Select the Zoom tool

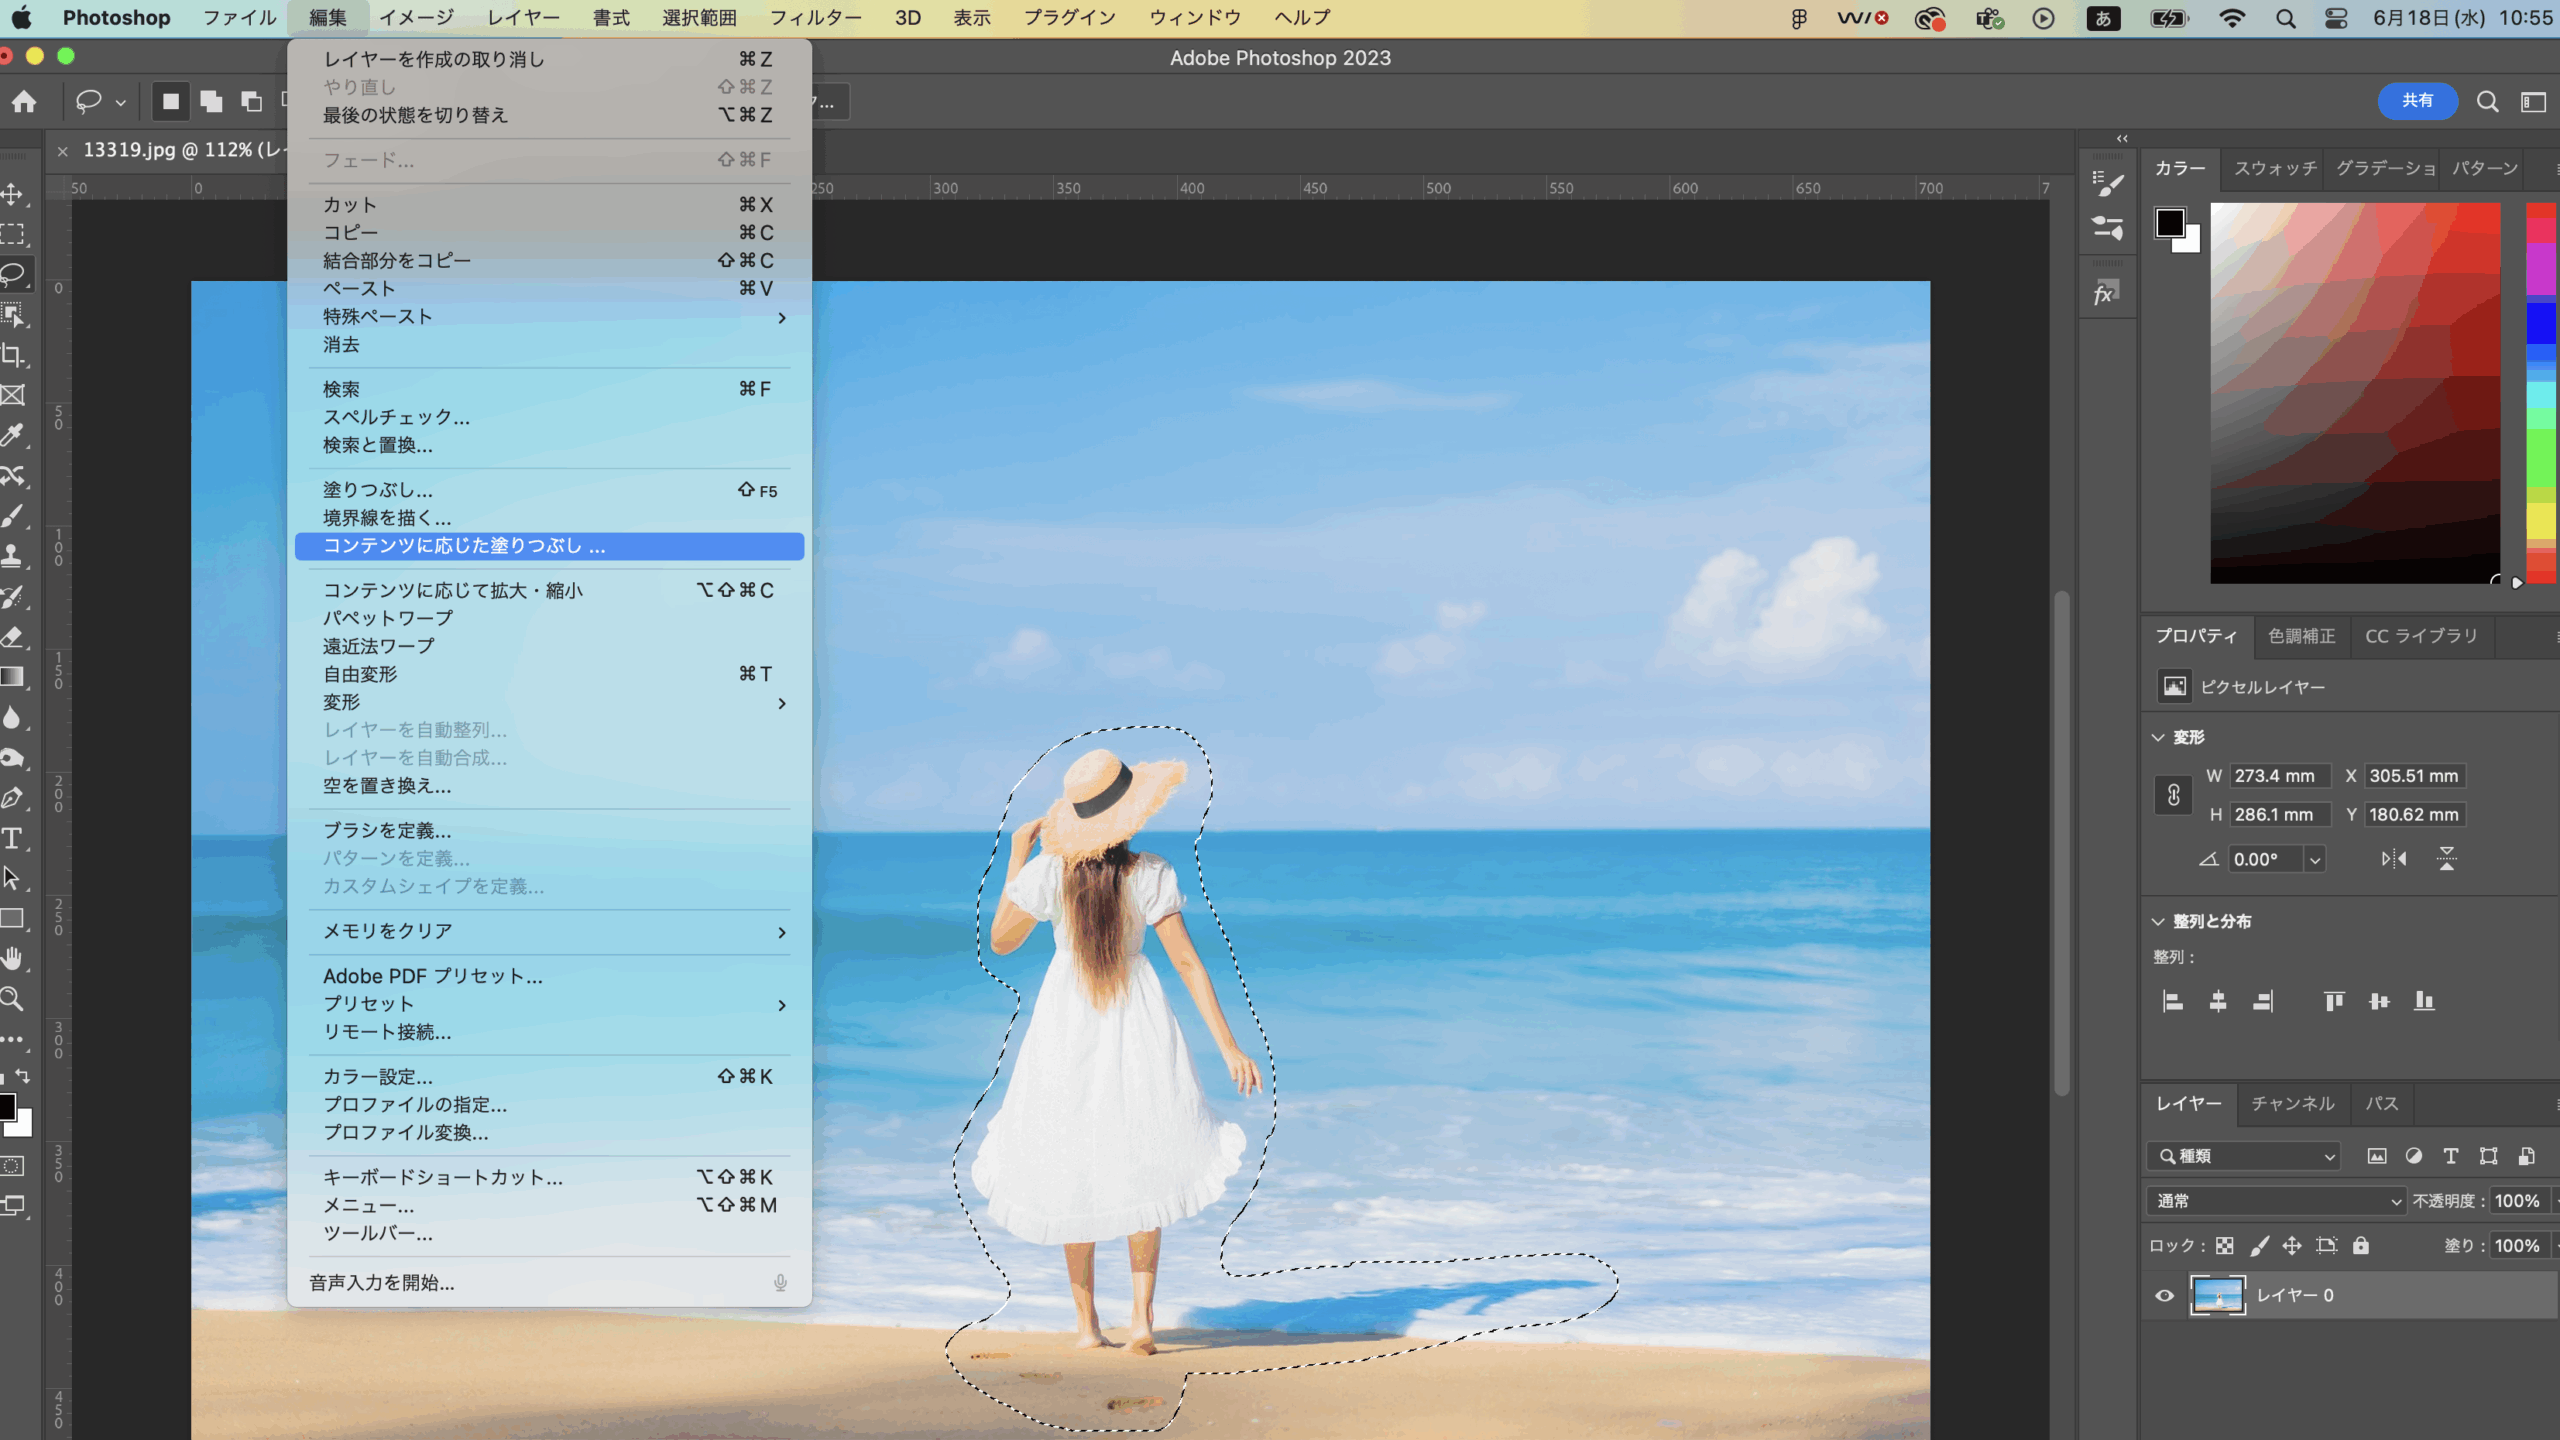13,998
